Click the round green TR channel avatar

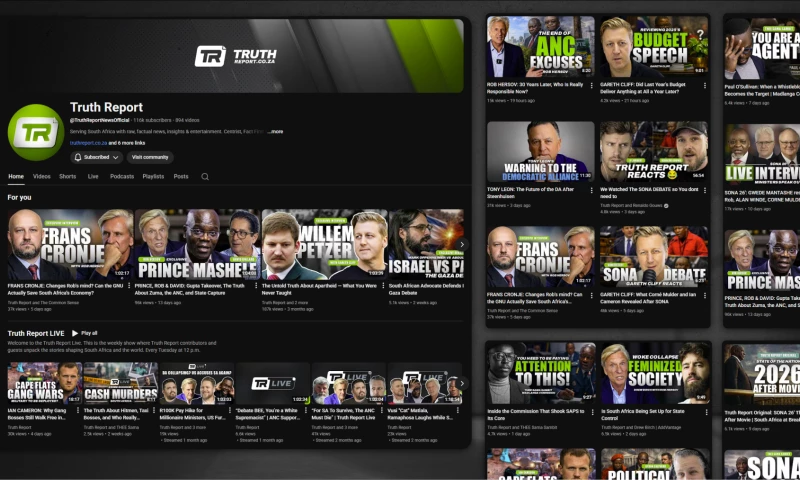click(x=36, y=132)
